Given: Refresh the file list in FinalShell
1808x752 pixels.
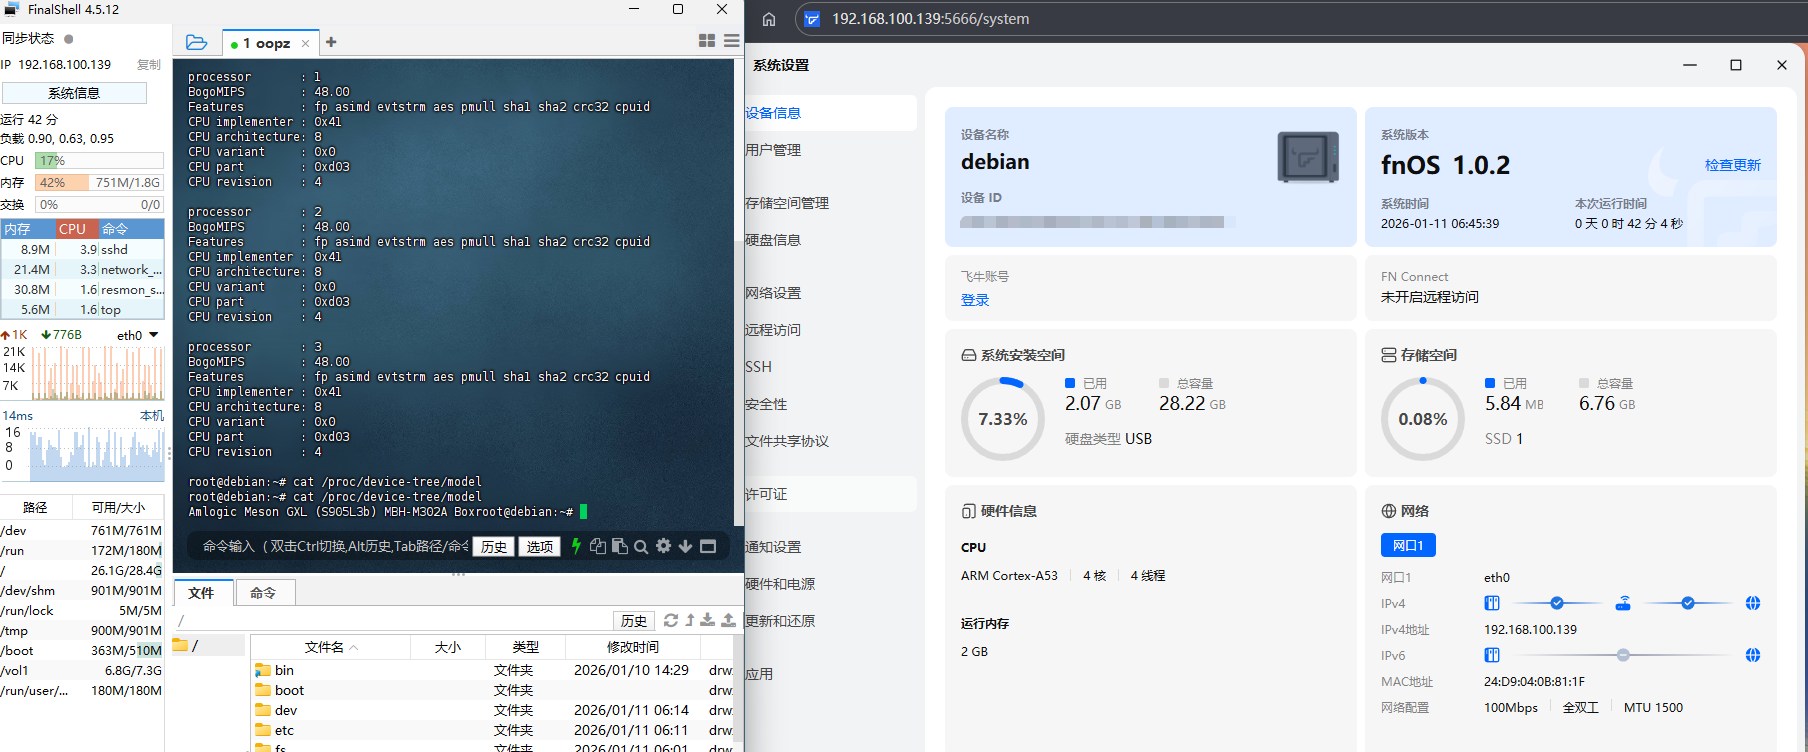Looking at the screenshot, I should 671,620.
